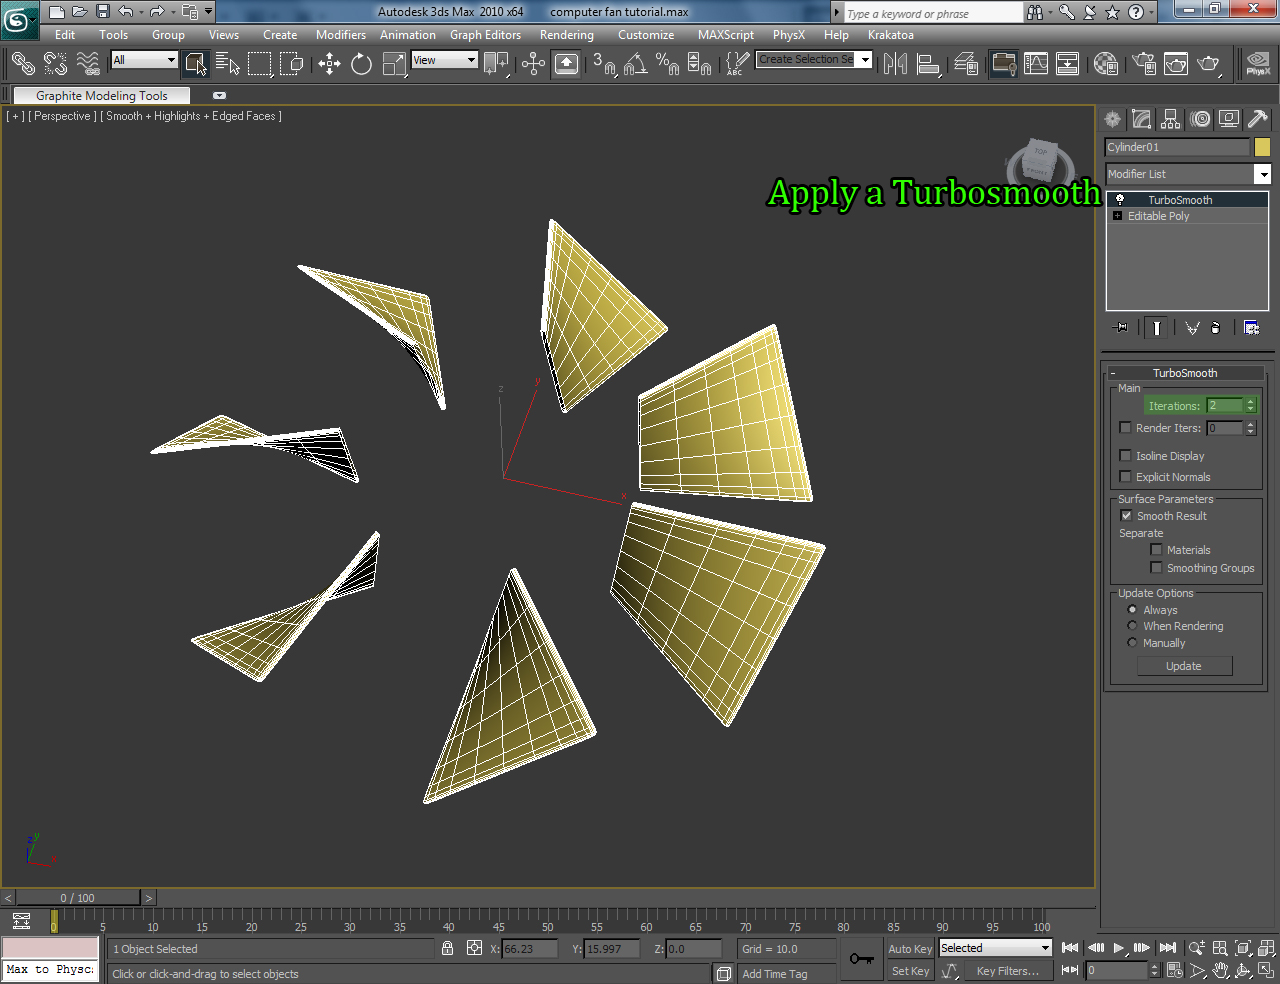Open the Modifier List dropdown
This screenshot has height=984, width=1280.
coord(1187,174)
